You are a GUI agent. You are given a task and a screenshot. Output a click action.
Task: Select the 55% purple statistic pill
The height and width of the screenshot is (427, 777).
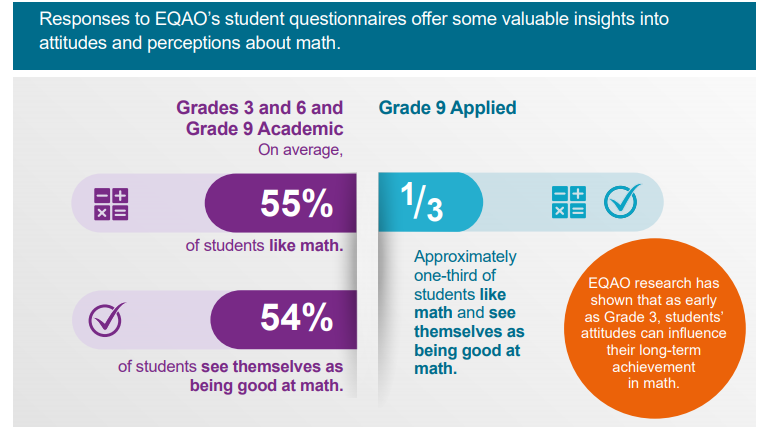(x=281, y=203)
